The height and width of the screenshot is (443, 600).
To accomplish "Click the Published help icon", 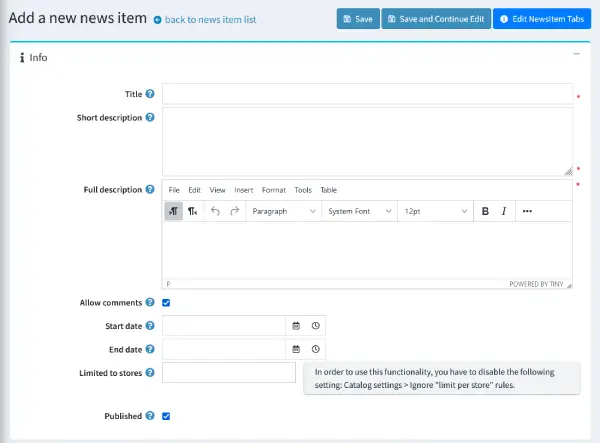I will pyautogui.click(x=150, y=415).
